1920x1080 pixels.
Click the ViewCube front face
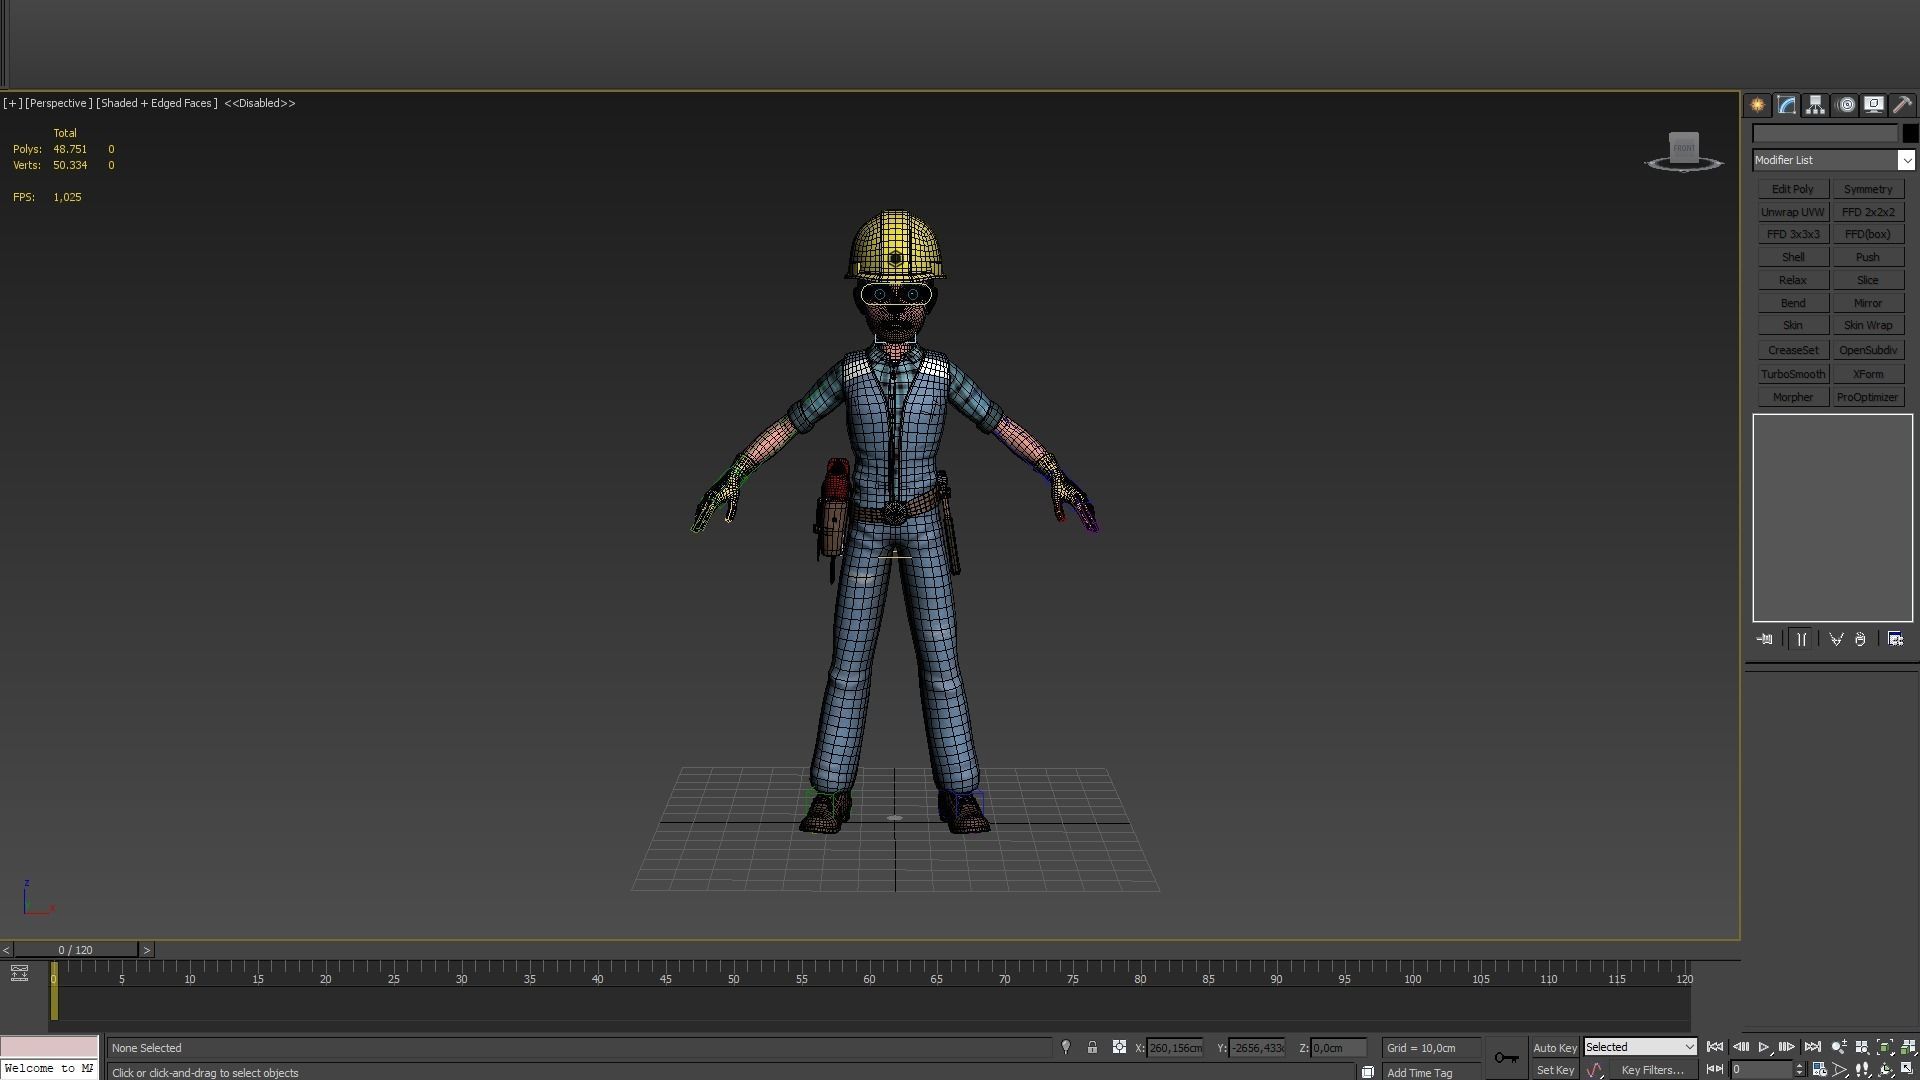tap(1684, 147)
